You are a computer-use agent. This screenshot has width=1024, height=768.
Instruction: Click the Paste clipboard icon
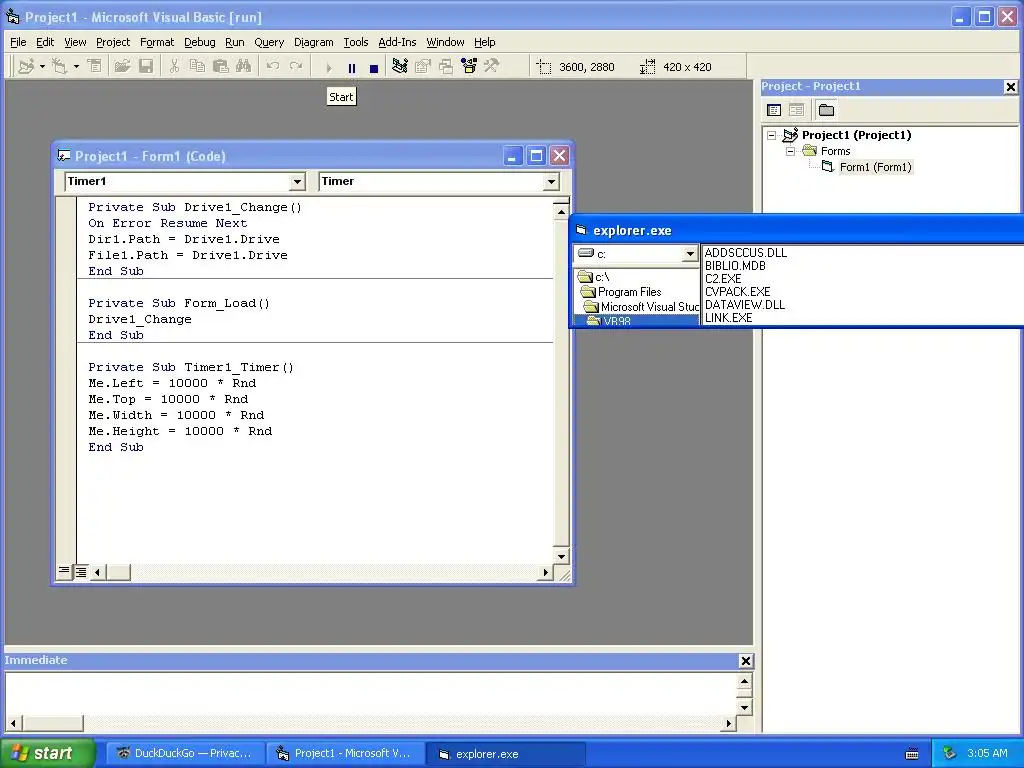click(x=221, y=67)
